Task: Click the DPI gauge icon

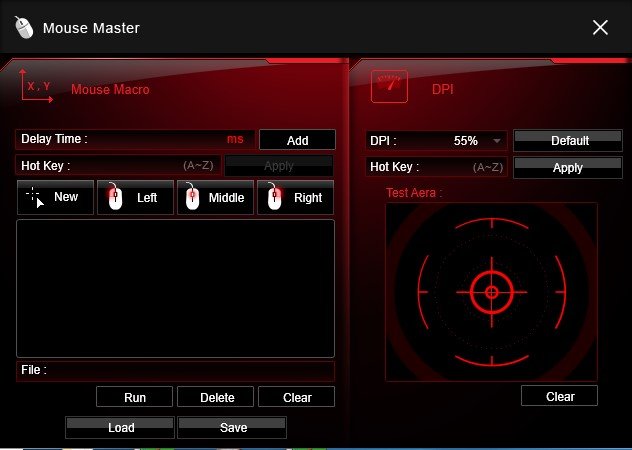Action: [389, 86]
